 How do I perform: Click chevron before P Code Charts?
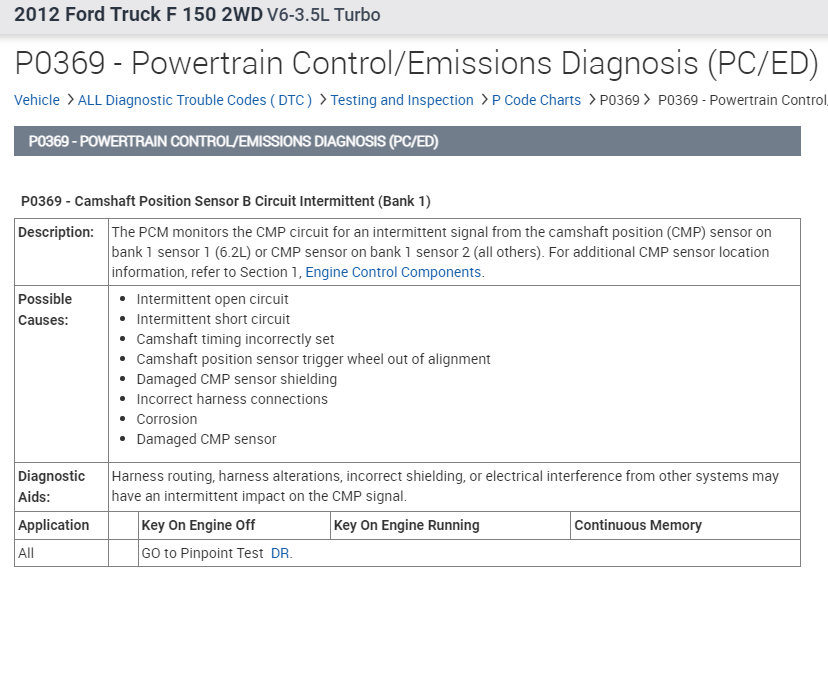(x=483, y=100)
